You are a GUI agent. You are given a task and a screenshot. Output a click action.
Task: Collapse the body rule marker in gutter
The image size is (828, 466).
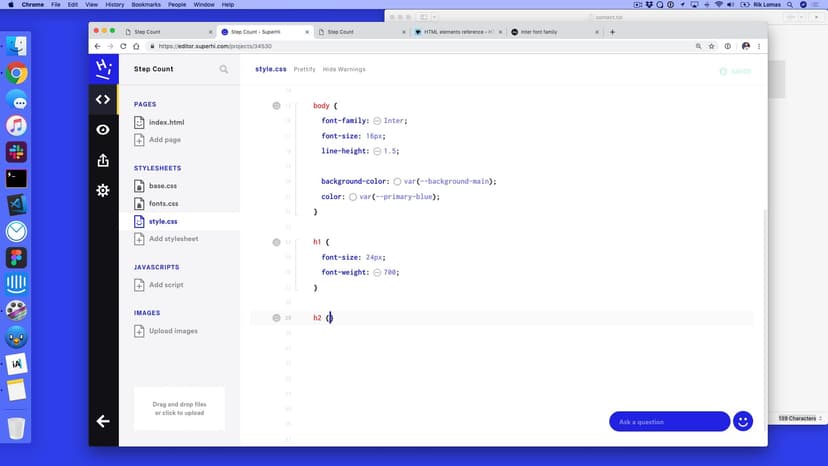276,105
